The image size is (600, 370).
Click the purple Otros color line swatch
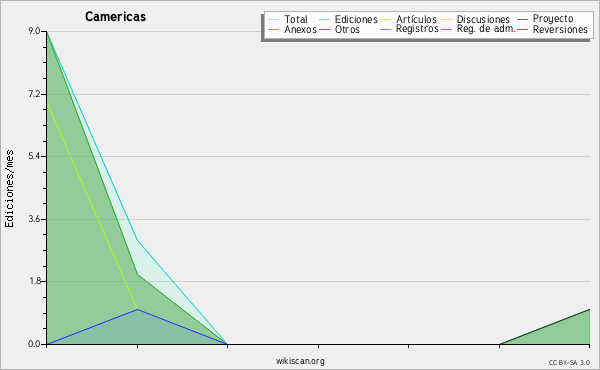click(324, 29)
